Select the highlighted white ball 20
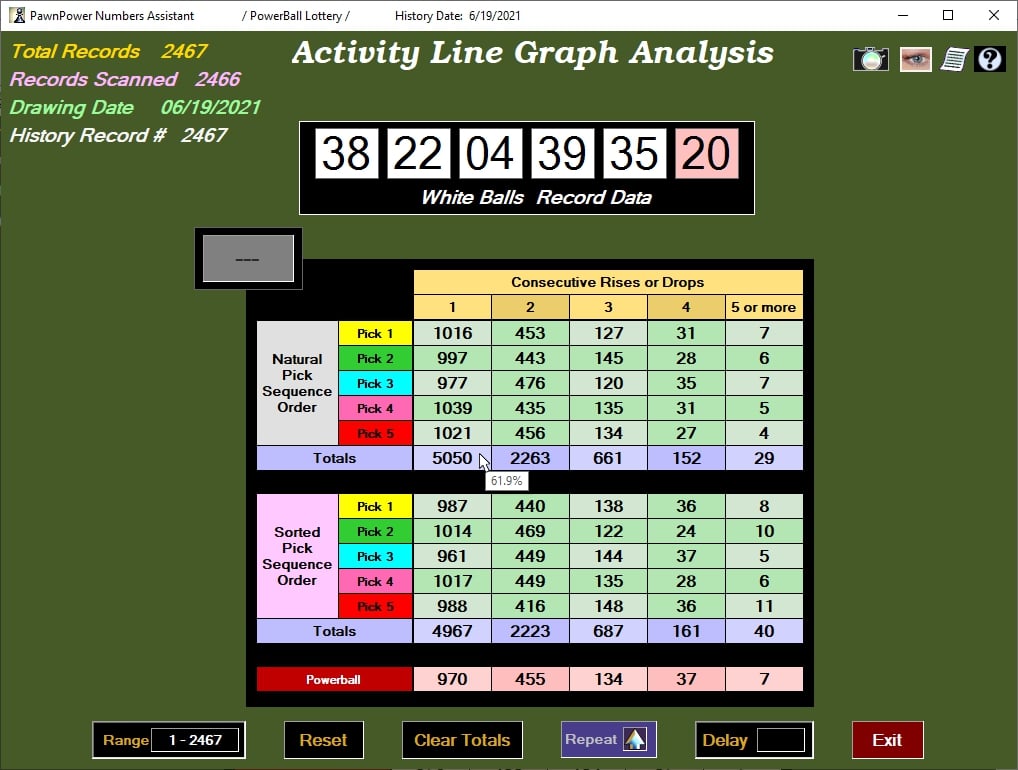Screen dimensions: 1018x770 (706, 152)
